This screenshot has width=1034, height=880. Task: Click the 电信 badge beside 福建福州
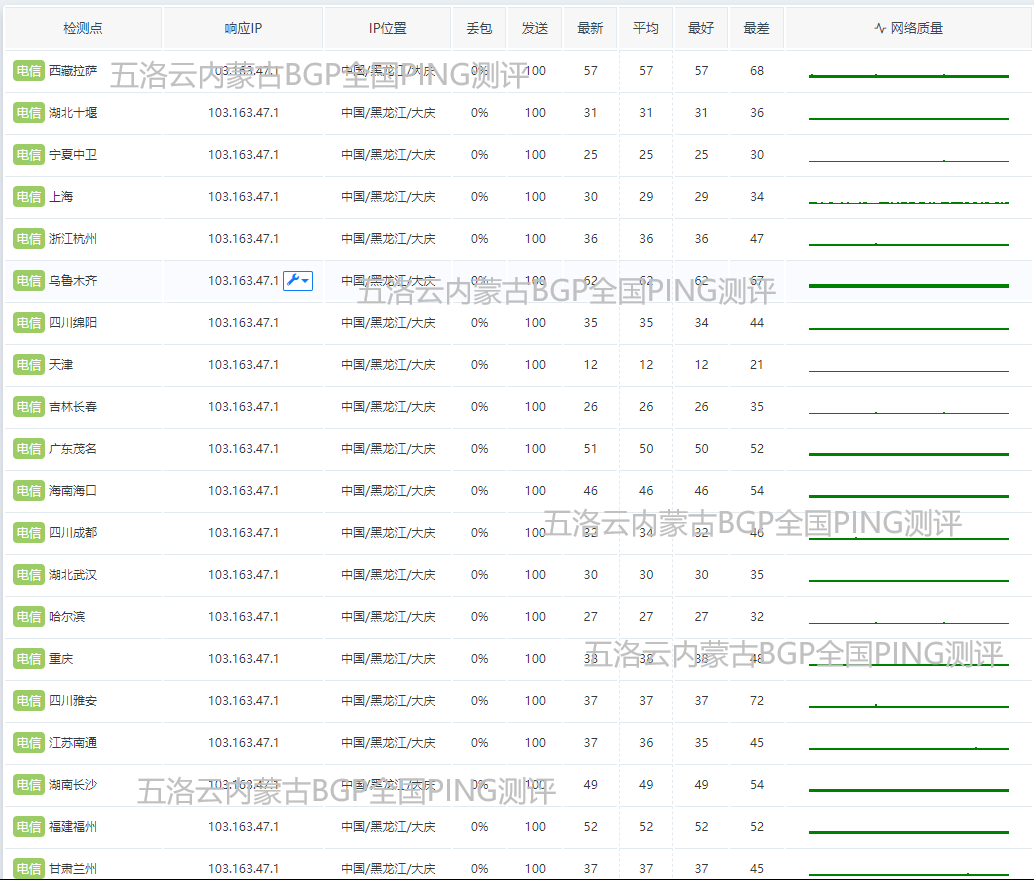click(x=29, y=827)
